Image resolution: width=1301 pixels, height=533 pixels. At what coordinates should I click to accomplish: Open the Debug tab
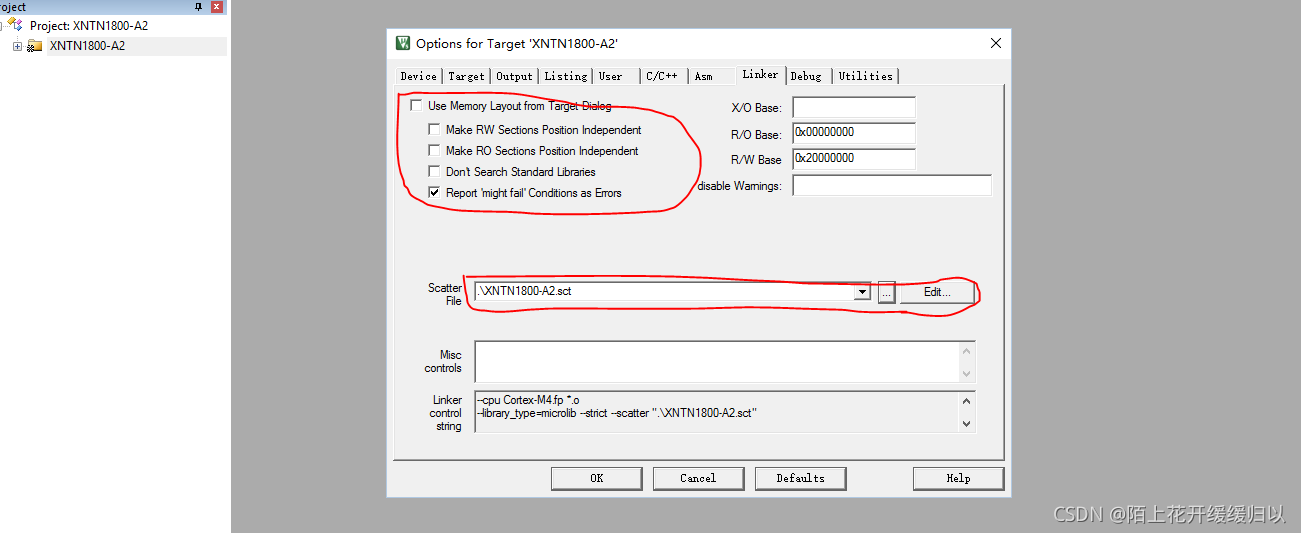[x=806, y=76]
